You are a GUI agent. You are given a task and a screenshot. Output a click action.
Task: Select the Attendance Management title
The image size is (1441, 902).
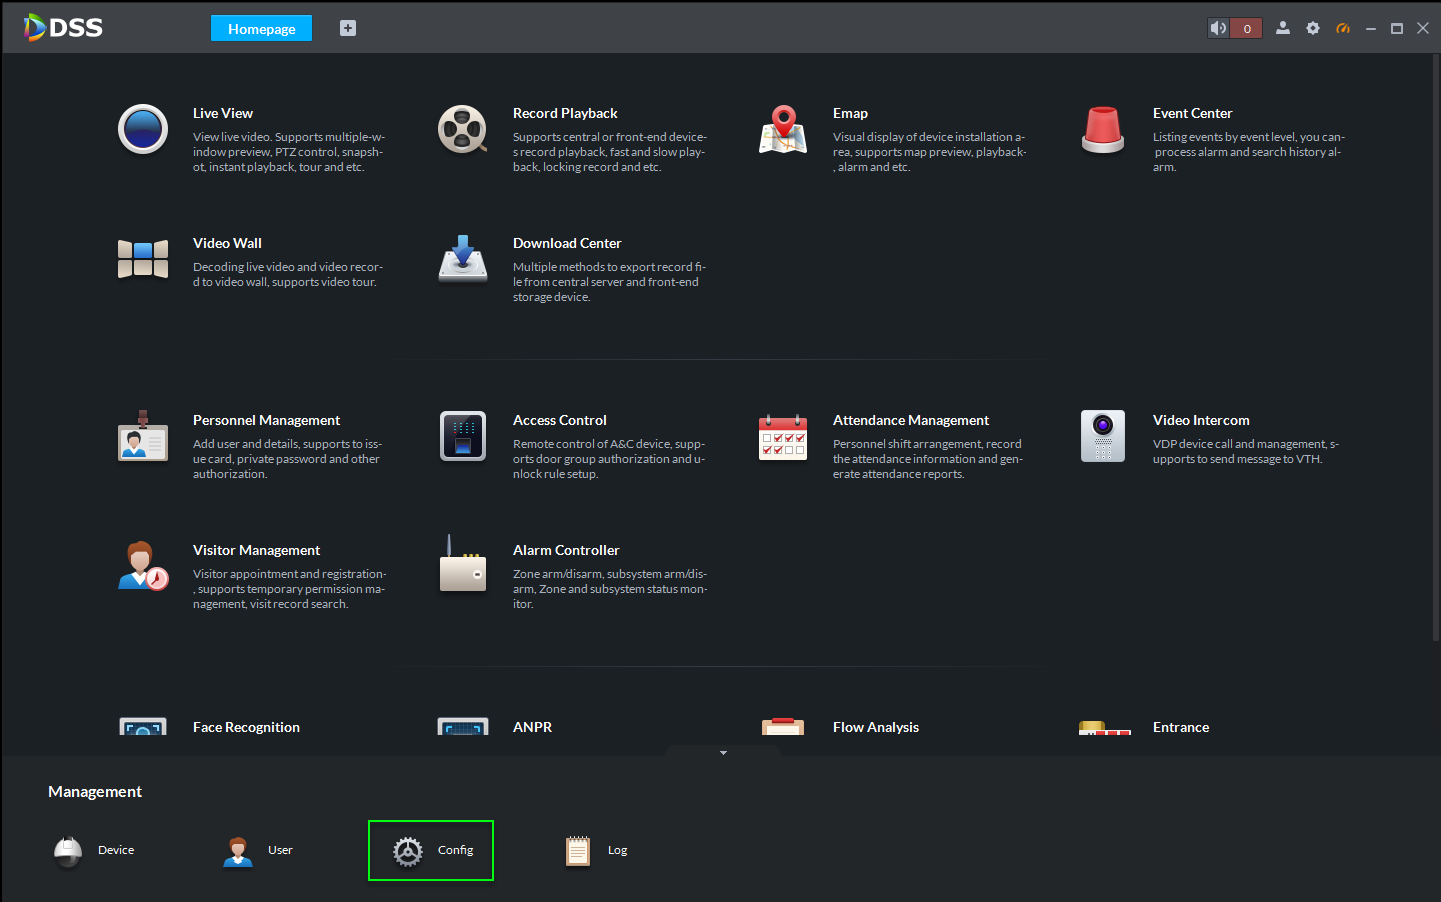[x=911, y=420]
